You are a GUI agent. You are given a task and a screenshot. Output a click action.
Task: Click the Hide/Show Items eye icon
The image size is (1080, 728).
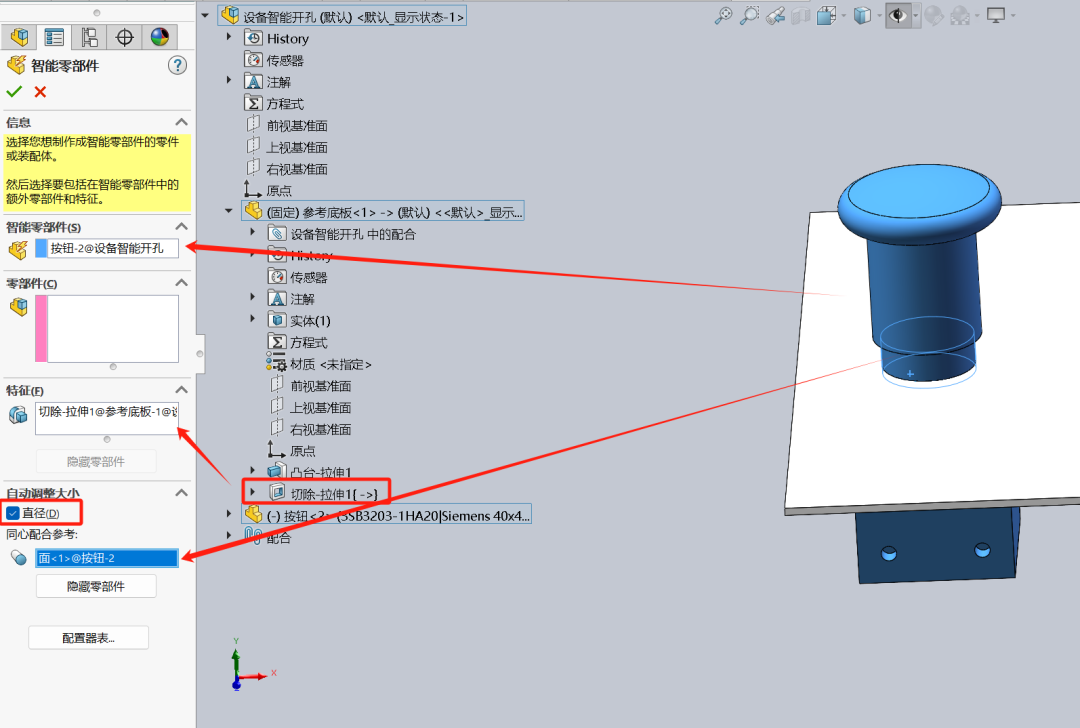897,16
